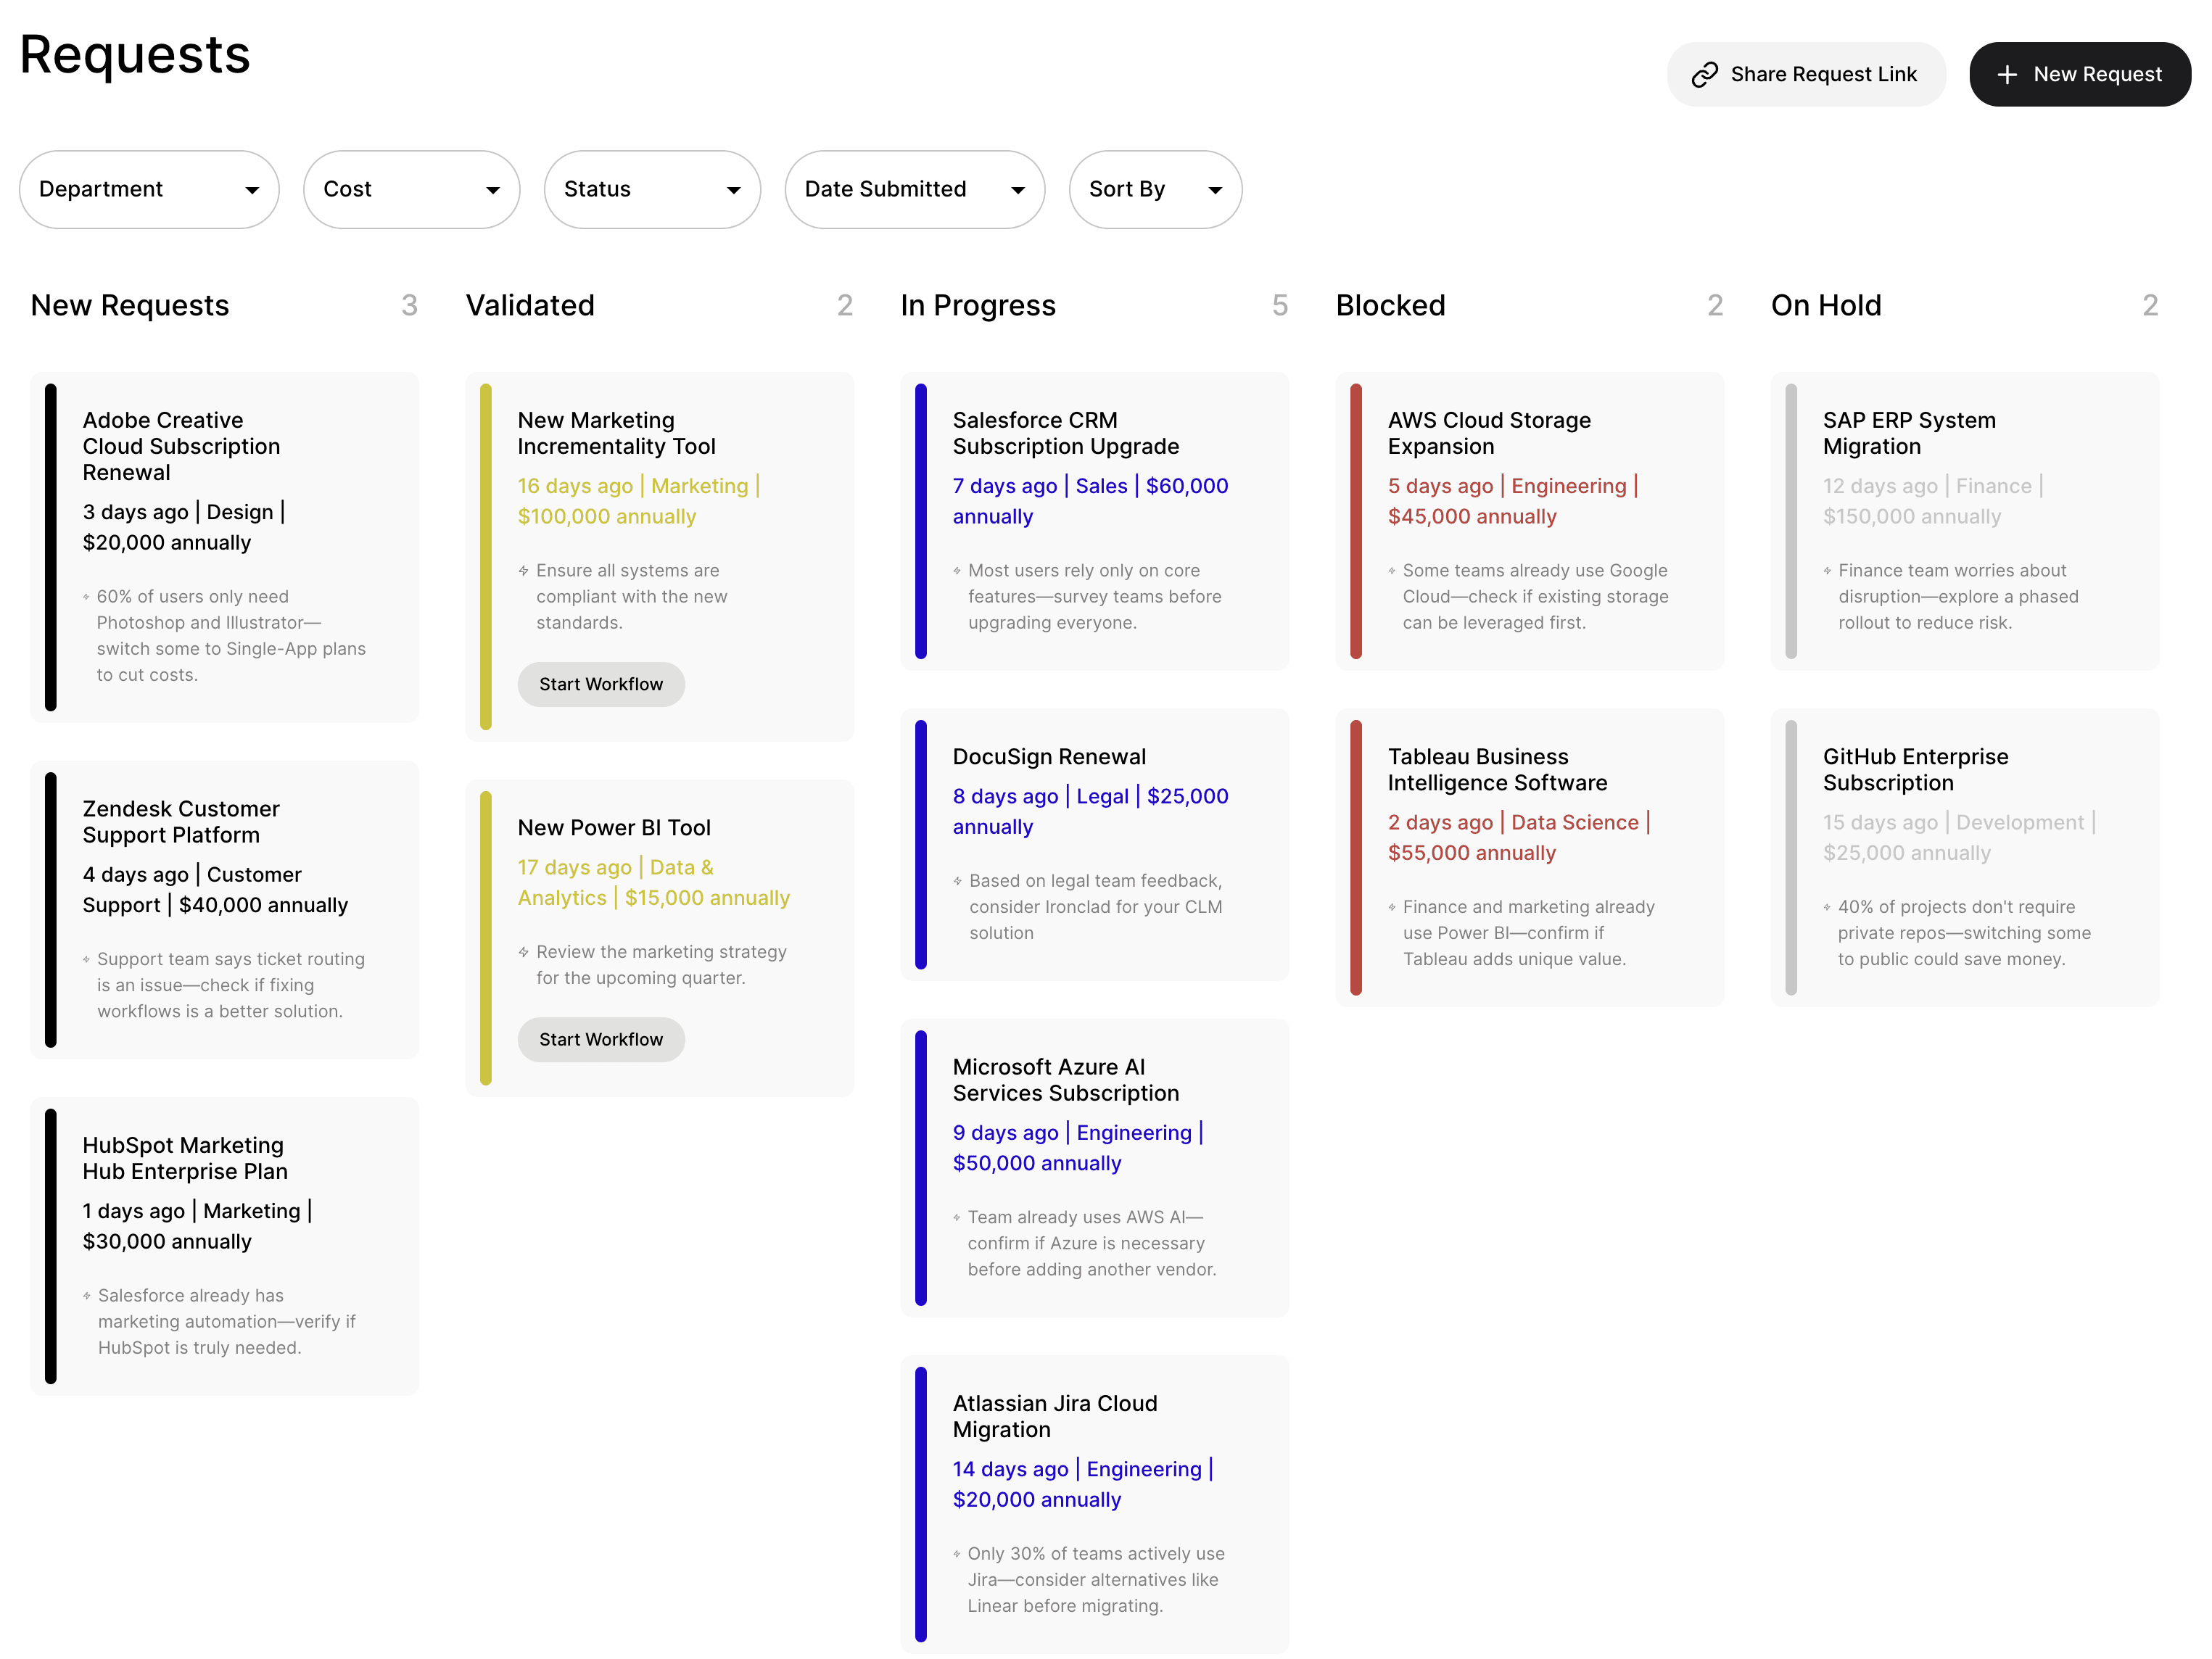Click the In Progress count of 5
Screen dimensions: 2212x1659
pos(1279,306)
